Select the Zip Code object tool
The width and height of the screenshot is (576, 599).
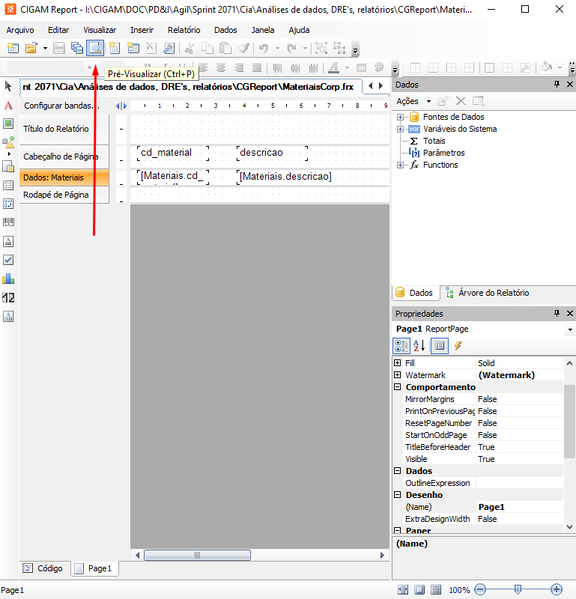click(8, 298)
